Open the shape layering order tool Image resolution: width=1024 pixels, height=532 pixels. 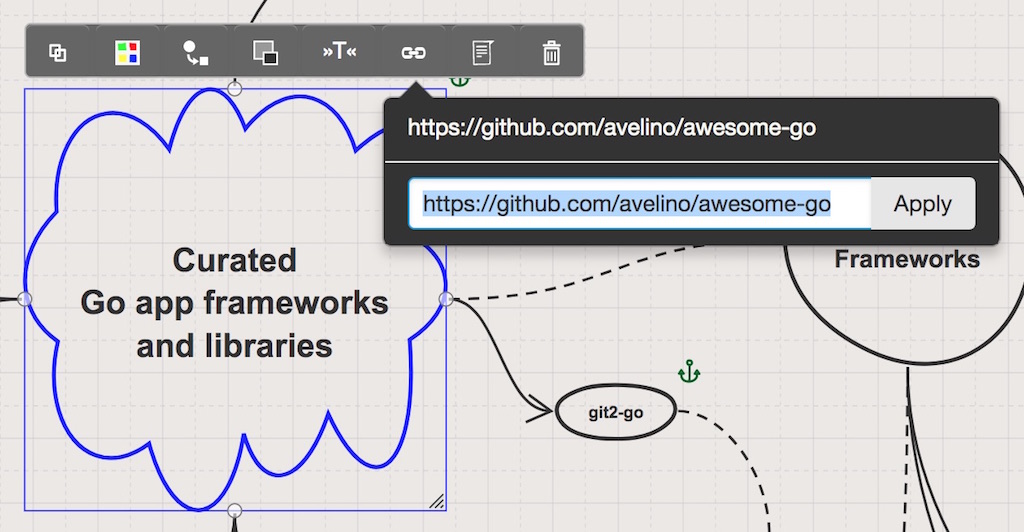[265, 53]
